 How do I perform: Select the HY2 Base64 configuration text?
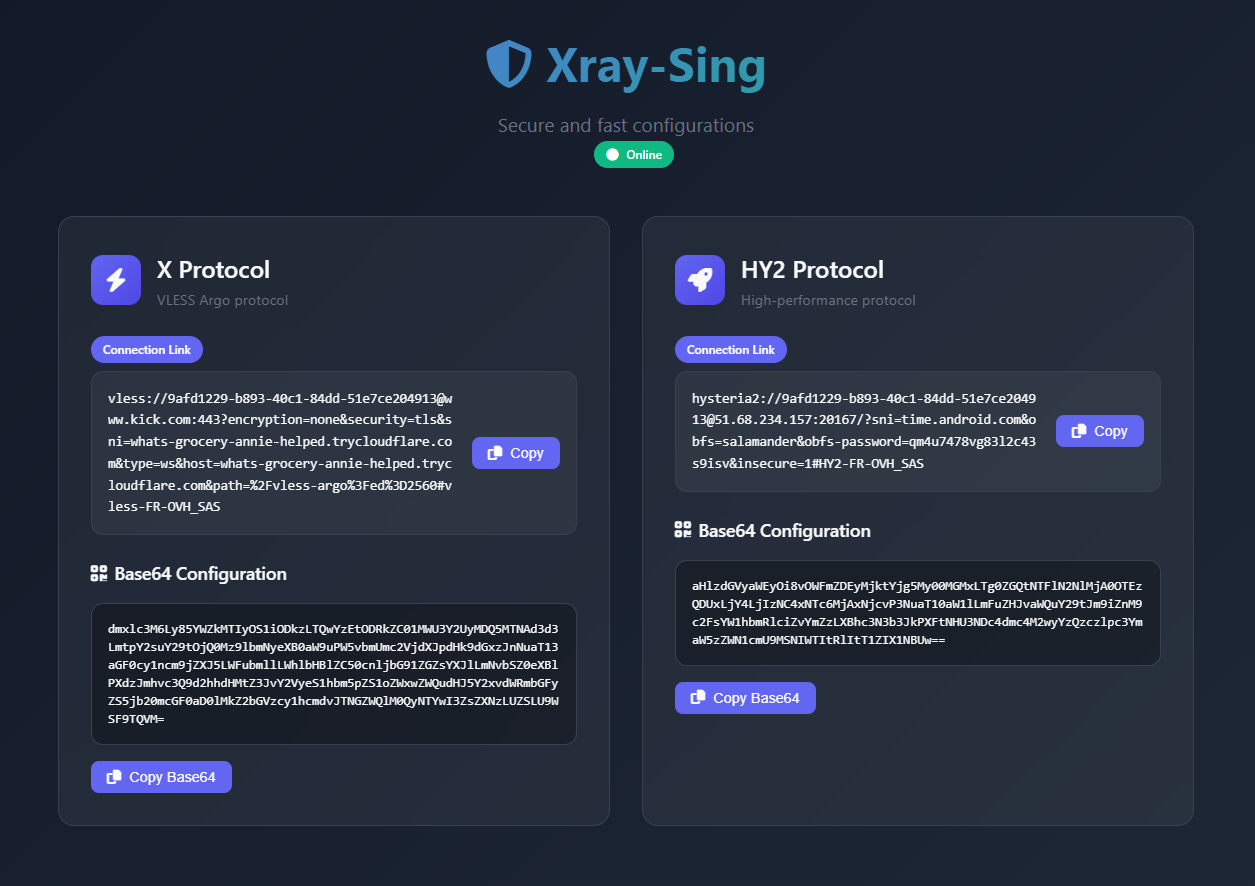tap(917, 612)
